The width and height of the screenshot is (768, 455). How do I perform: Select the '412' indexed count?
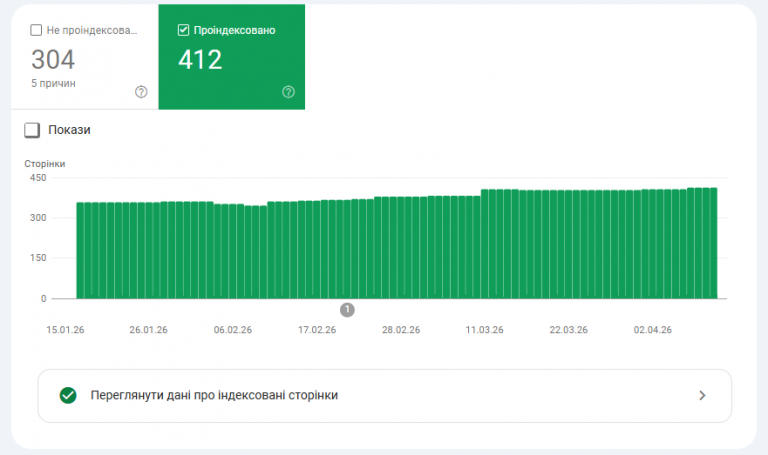point(200,60)
